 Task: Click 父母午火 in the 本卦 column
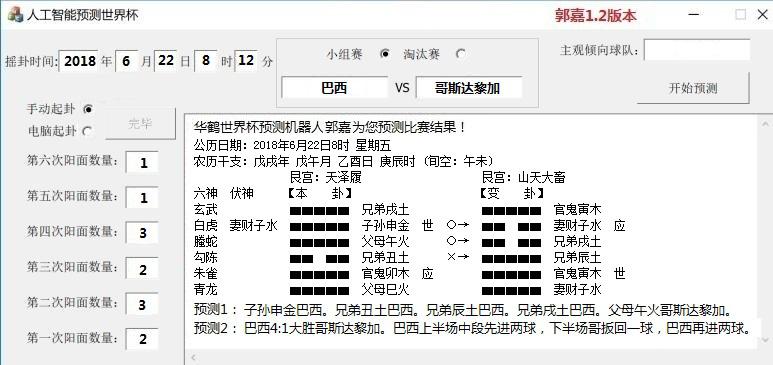(386, 242)
